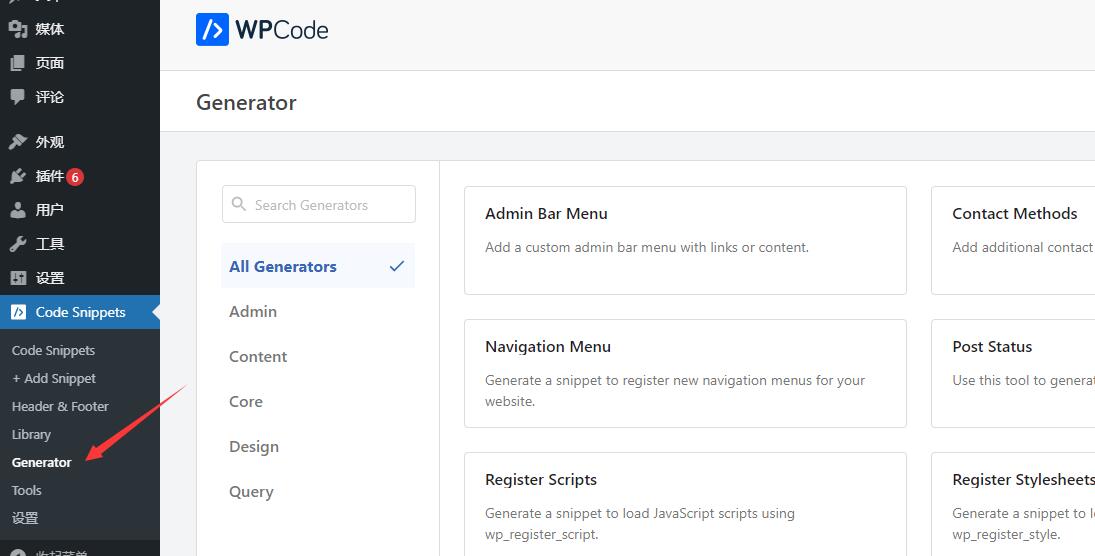Click the plugins update badge showing 6
The image size is (1095, 556).
click(75, 177)
